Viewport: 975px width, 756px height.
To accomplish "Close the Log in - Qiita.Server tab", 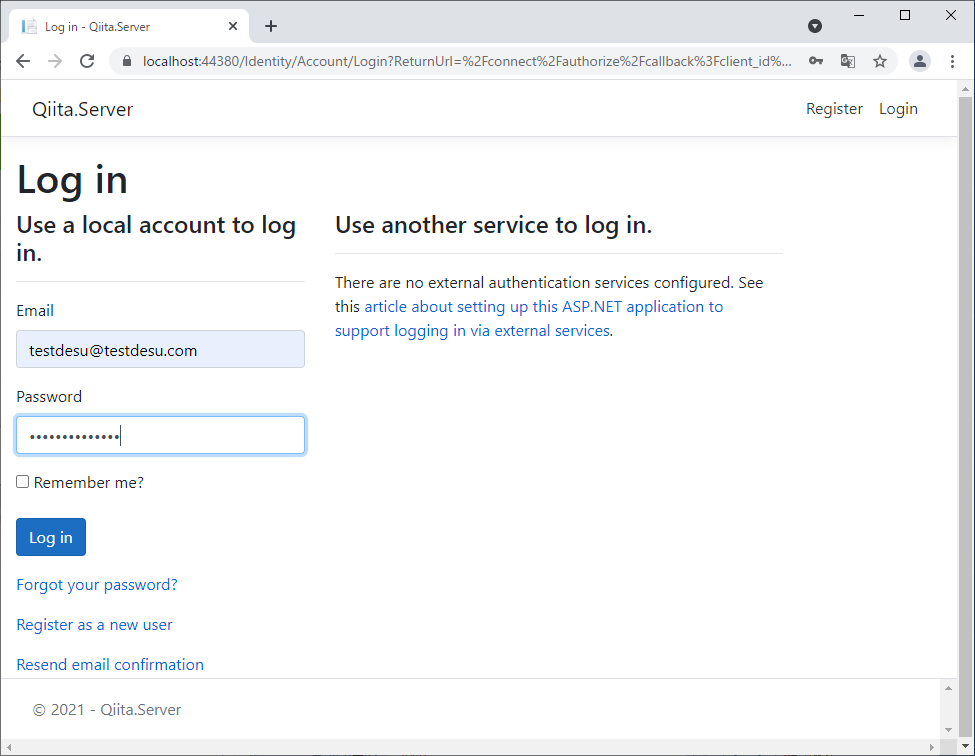I will point(233,26).
